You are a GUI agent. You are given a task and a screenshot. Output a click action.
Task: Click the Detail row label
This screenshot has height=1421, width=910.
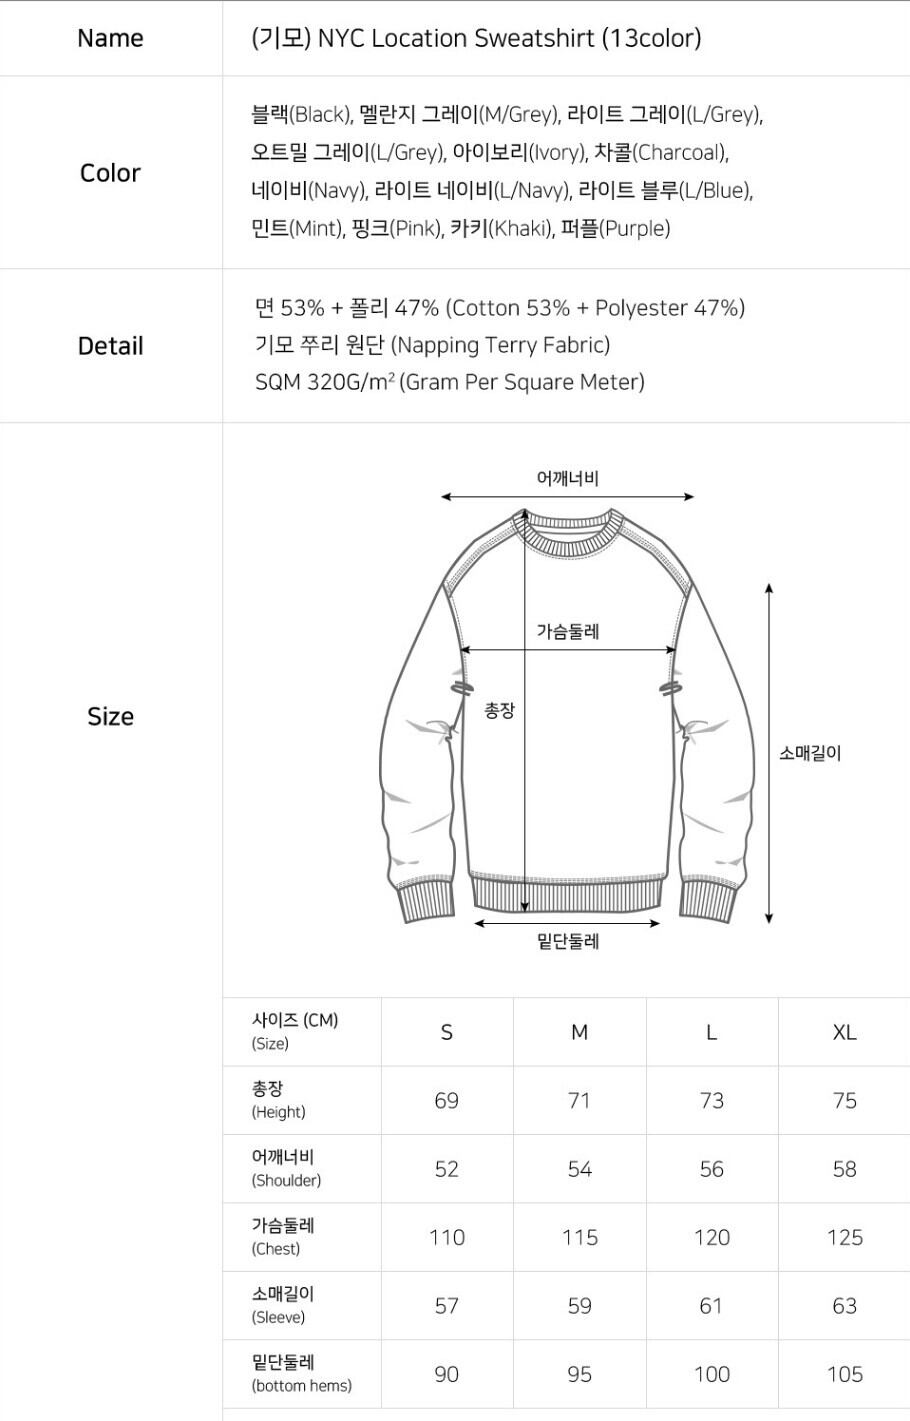pos(110,346)
